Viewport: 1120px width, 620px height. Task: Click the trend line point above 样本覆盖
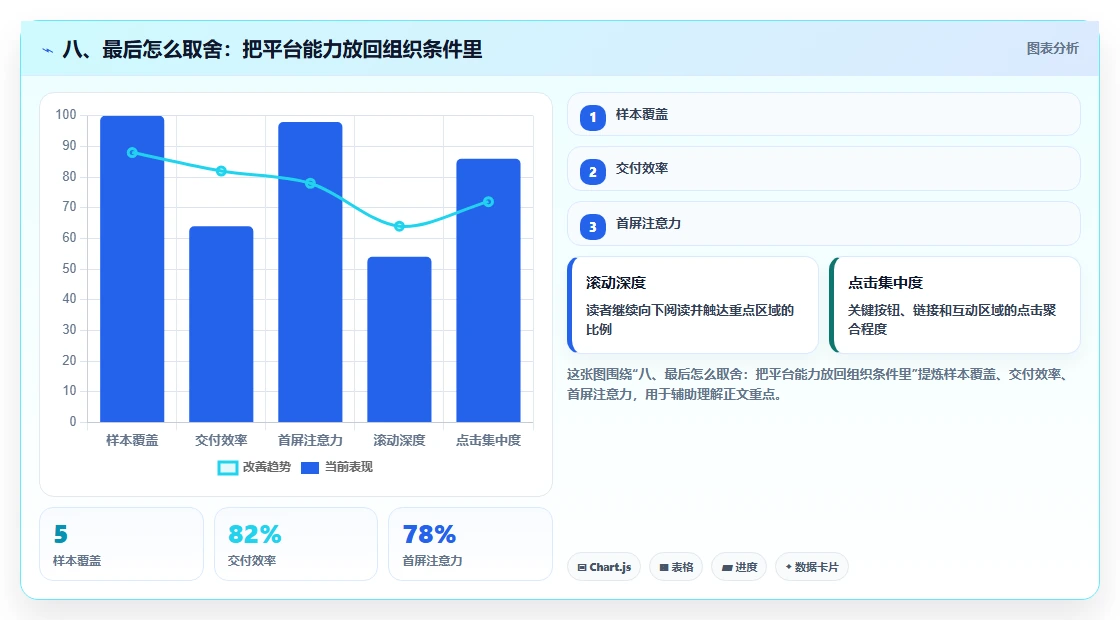point(132,153)
